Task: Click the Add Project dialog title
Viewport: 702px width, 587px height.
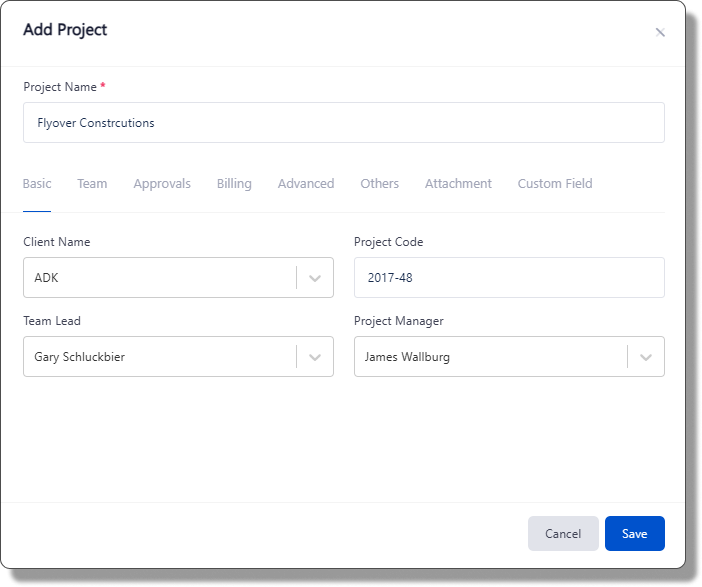Action: [65, 30]
